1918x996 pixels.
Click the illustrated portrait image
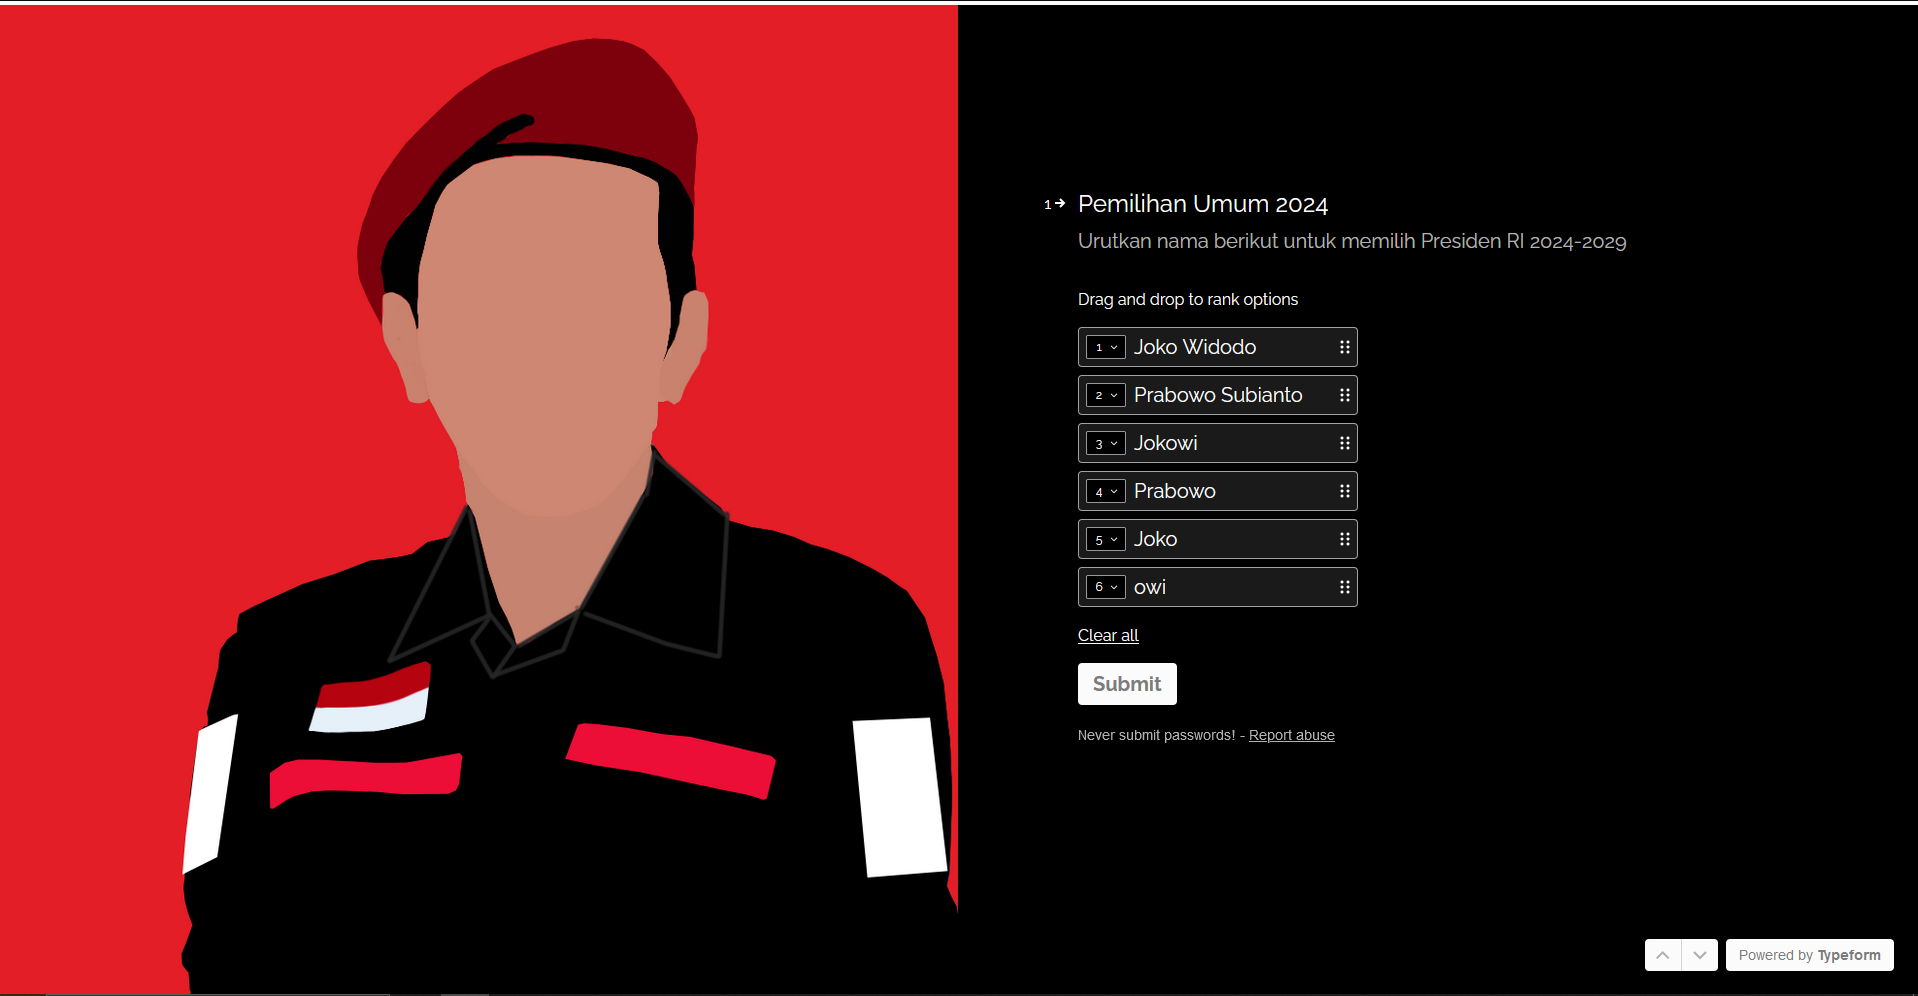[479, 500]
